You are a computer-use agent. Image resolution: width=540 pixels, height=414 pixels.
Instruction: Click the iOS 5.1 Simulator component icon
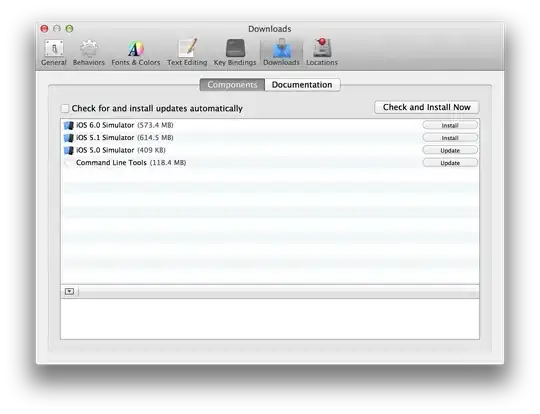click(x=69, y=138)
